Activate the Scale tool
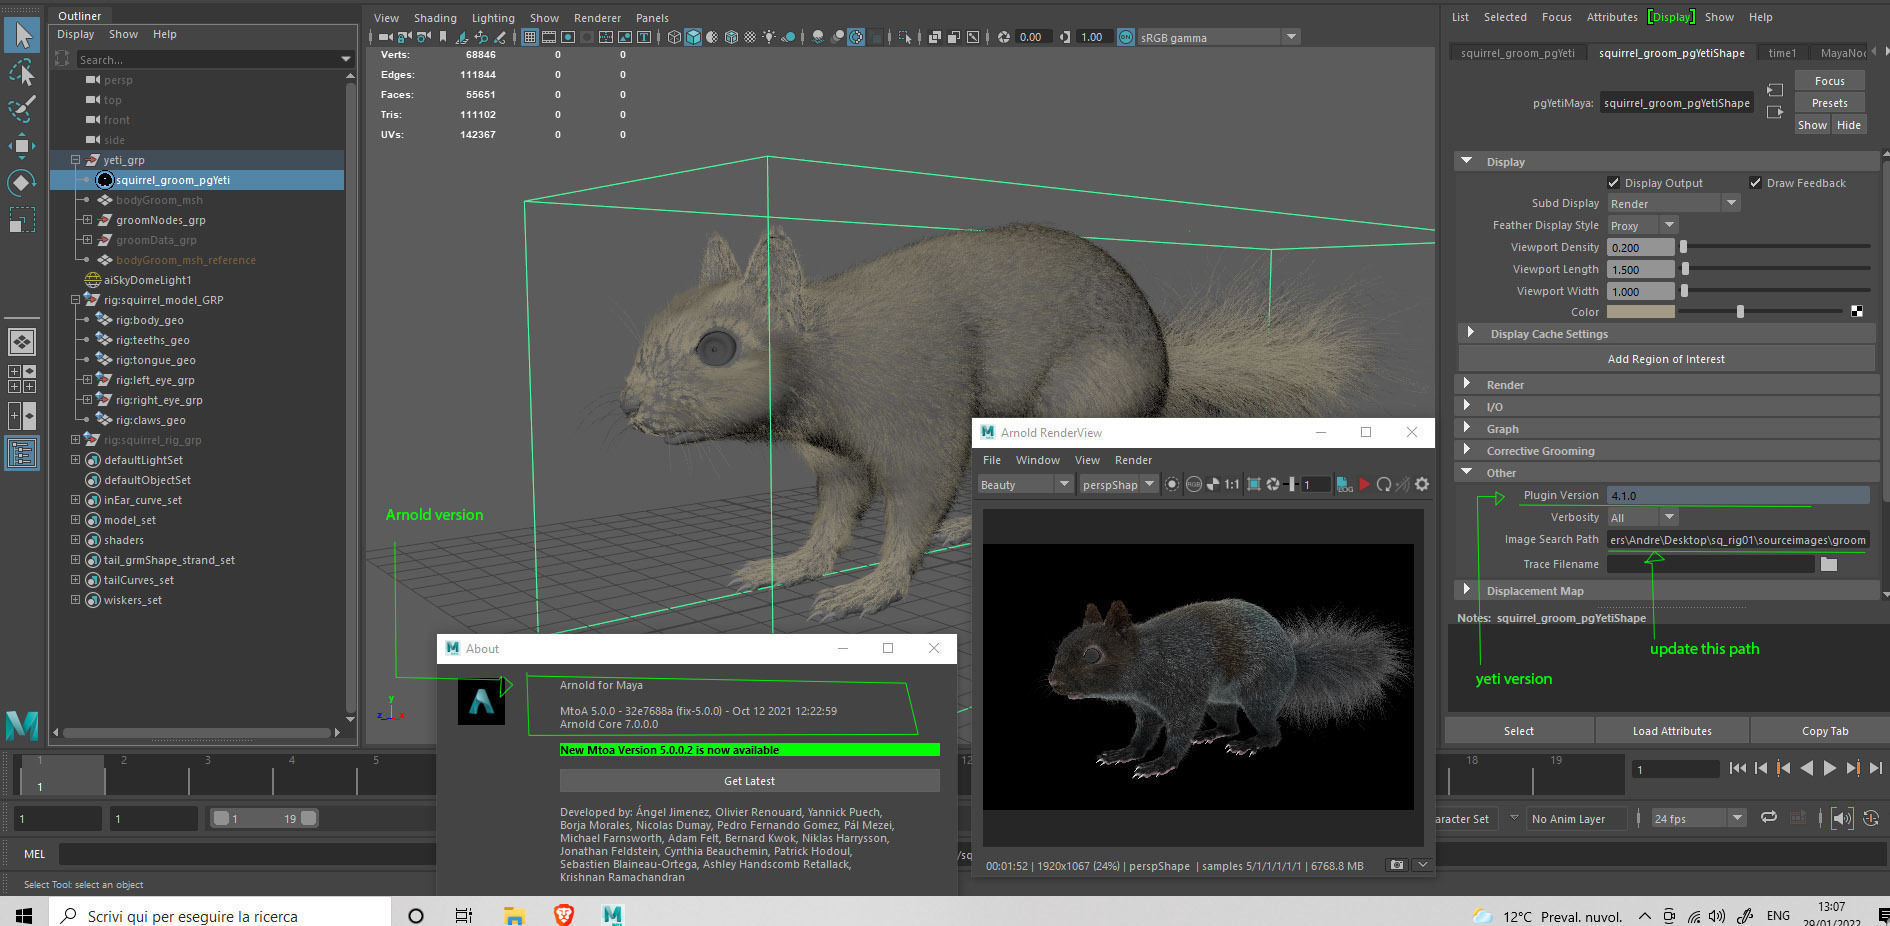The image size is (1890, 926). point(22,219)
